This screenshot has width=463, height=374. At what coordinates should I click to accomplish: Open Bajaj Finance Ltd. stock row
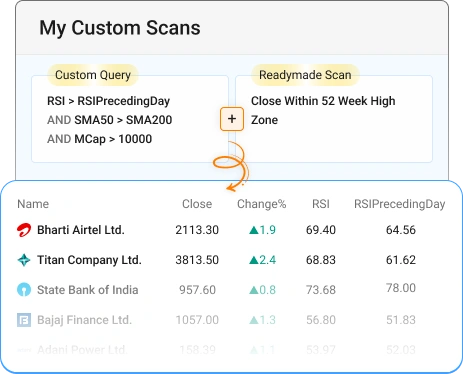tap(231, 320)
